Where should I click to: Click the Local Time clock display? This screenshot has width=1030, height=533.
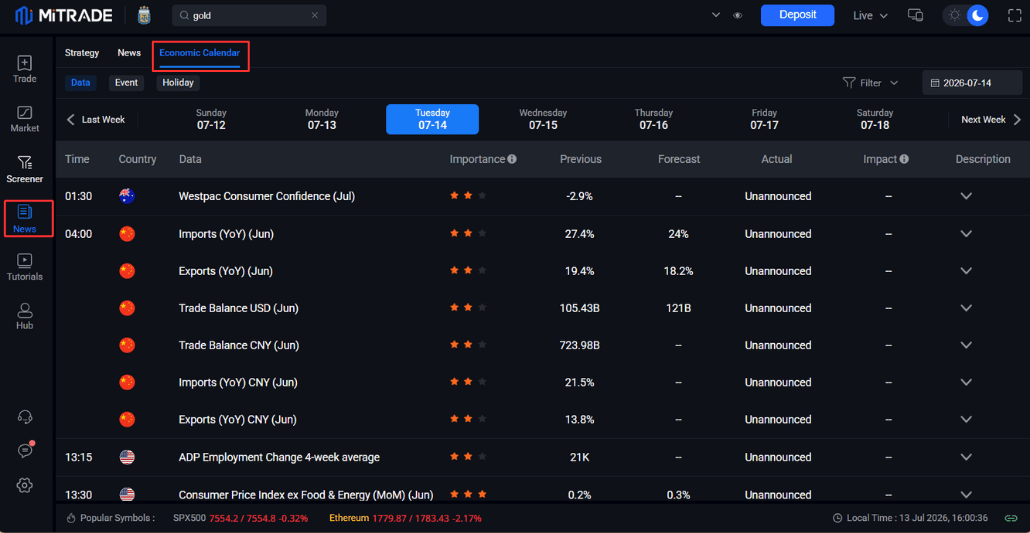coord(910,518)
